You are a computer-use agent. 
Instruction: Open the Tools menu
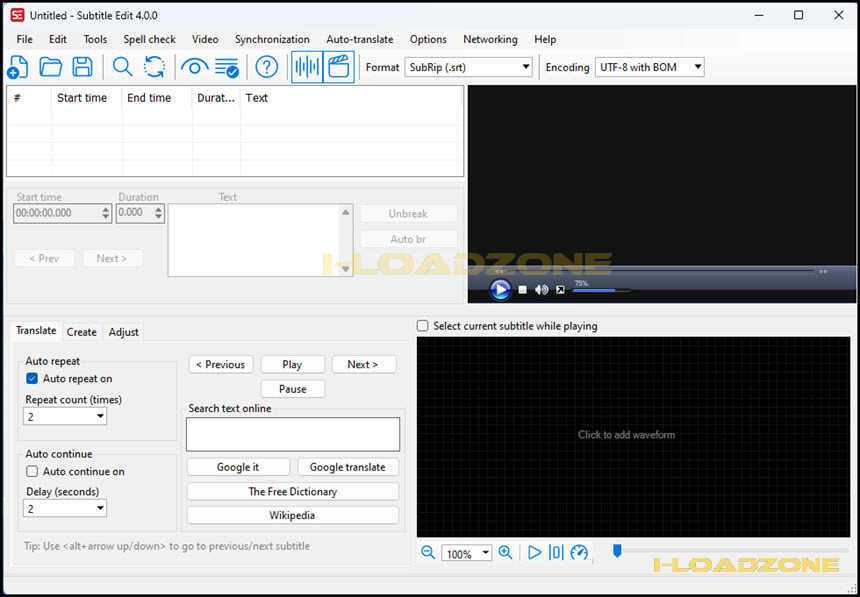coord(95,40)
